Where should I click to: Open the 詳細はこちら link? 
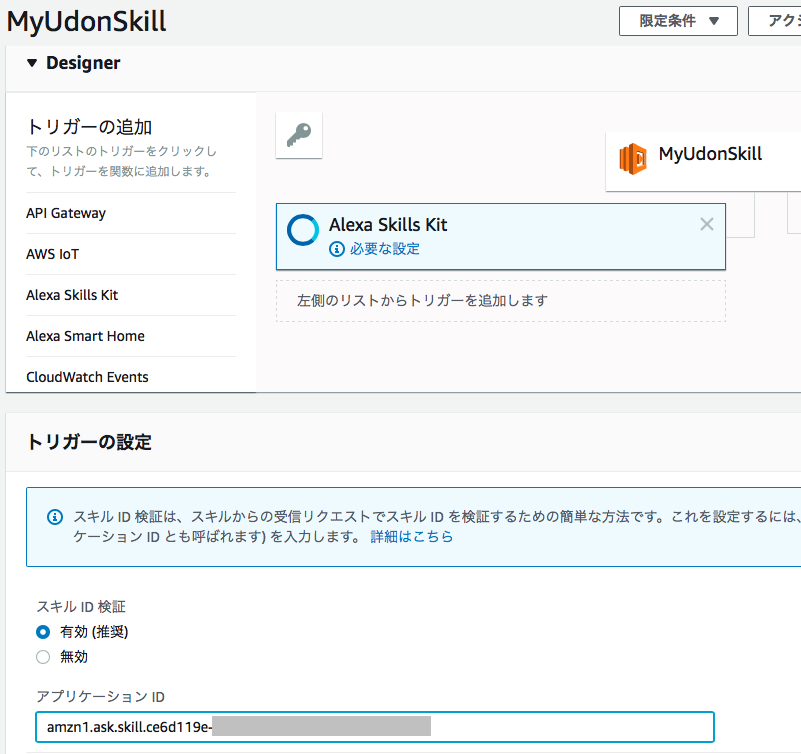coord(412,536)
